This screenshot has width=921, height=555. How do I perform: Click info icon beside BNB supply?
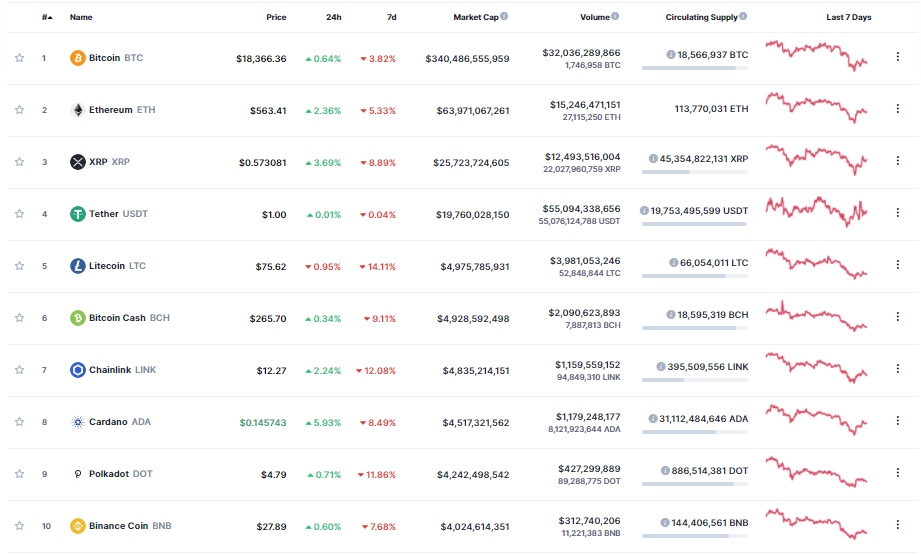(x=665, y=523)
